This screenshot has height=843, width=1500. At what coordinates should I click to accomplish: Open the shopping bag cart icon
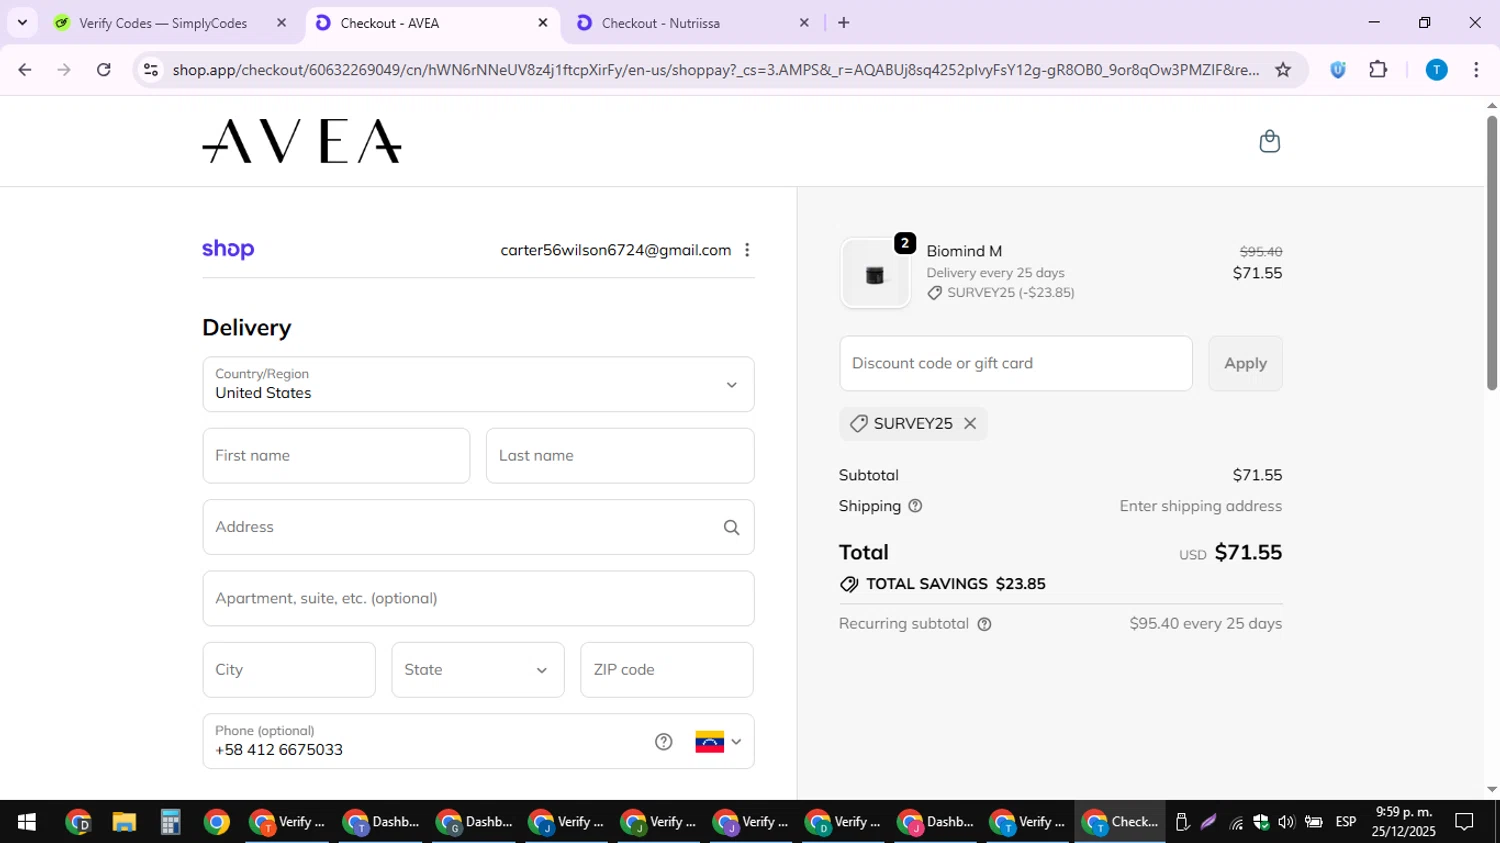(1269, 141)
